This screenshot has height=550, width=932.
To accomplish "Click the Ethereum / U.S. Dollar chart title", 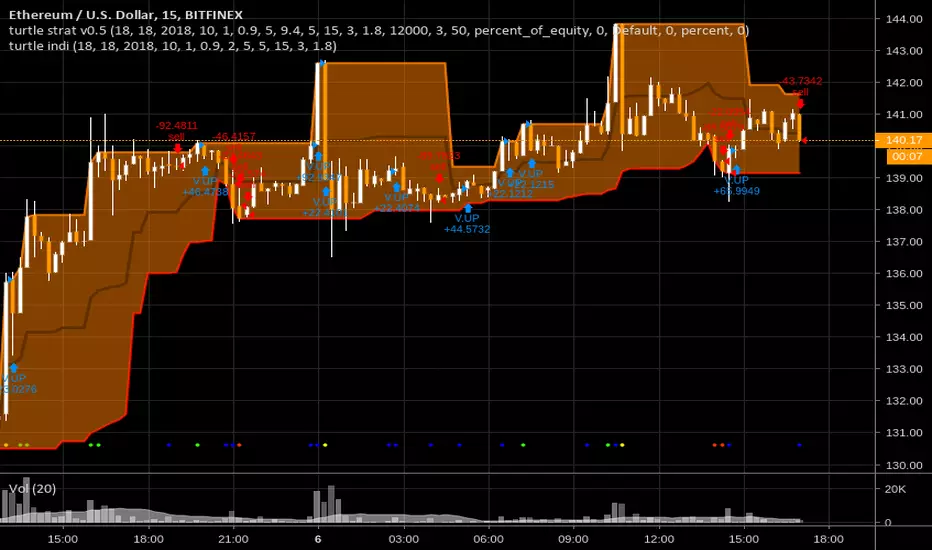I will tap(125, 15).
